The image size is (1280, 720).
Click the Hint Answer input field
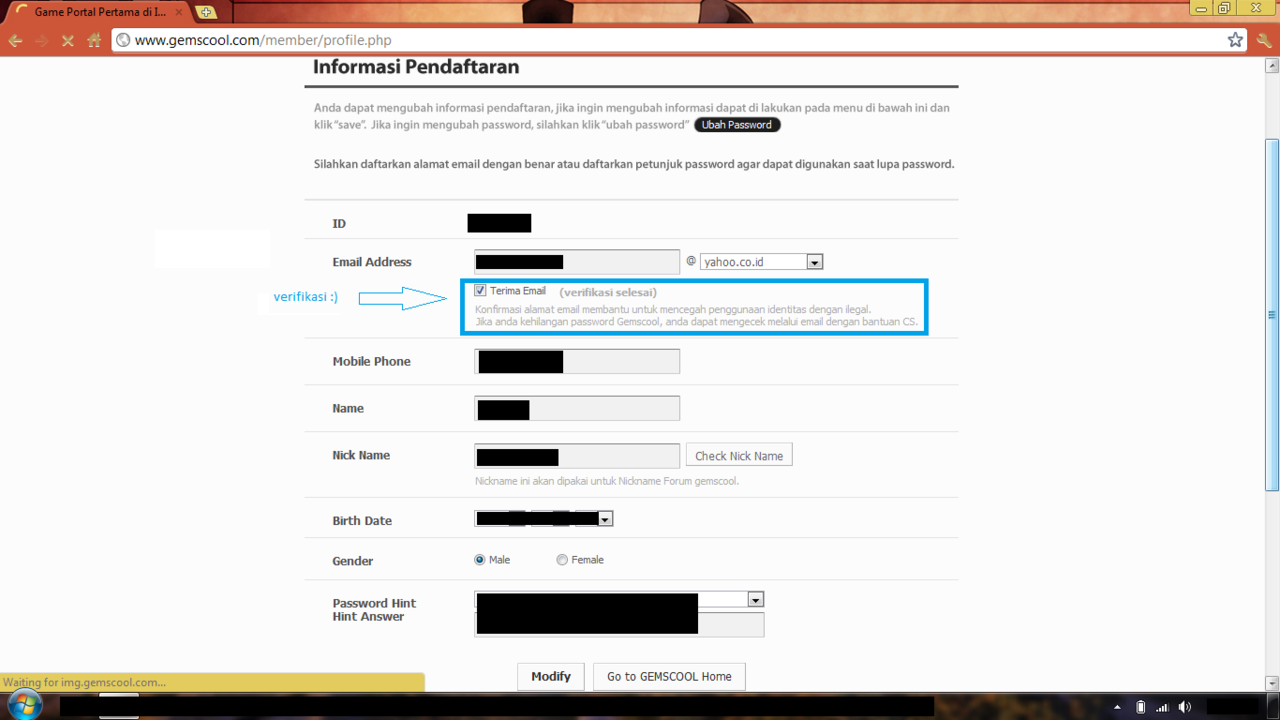point(619,624)
